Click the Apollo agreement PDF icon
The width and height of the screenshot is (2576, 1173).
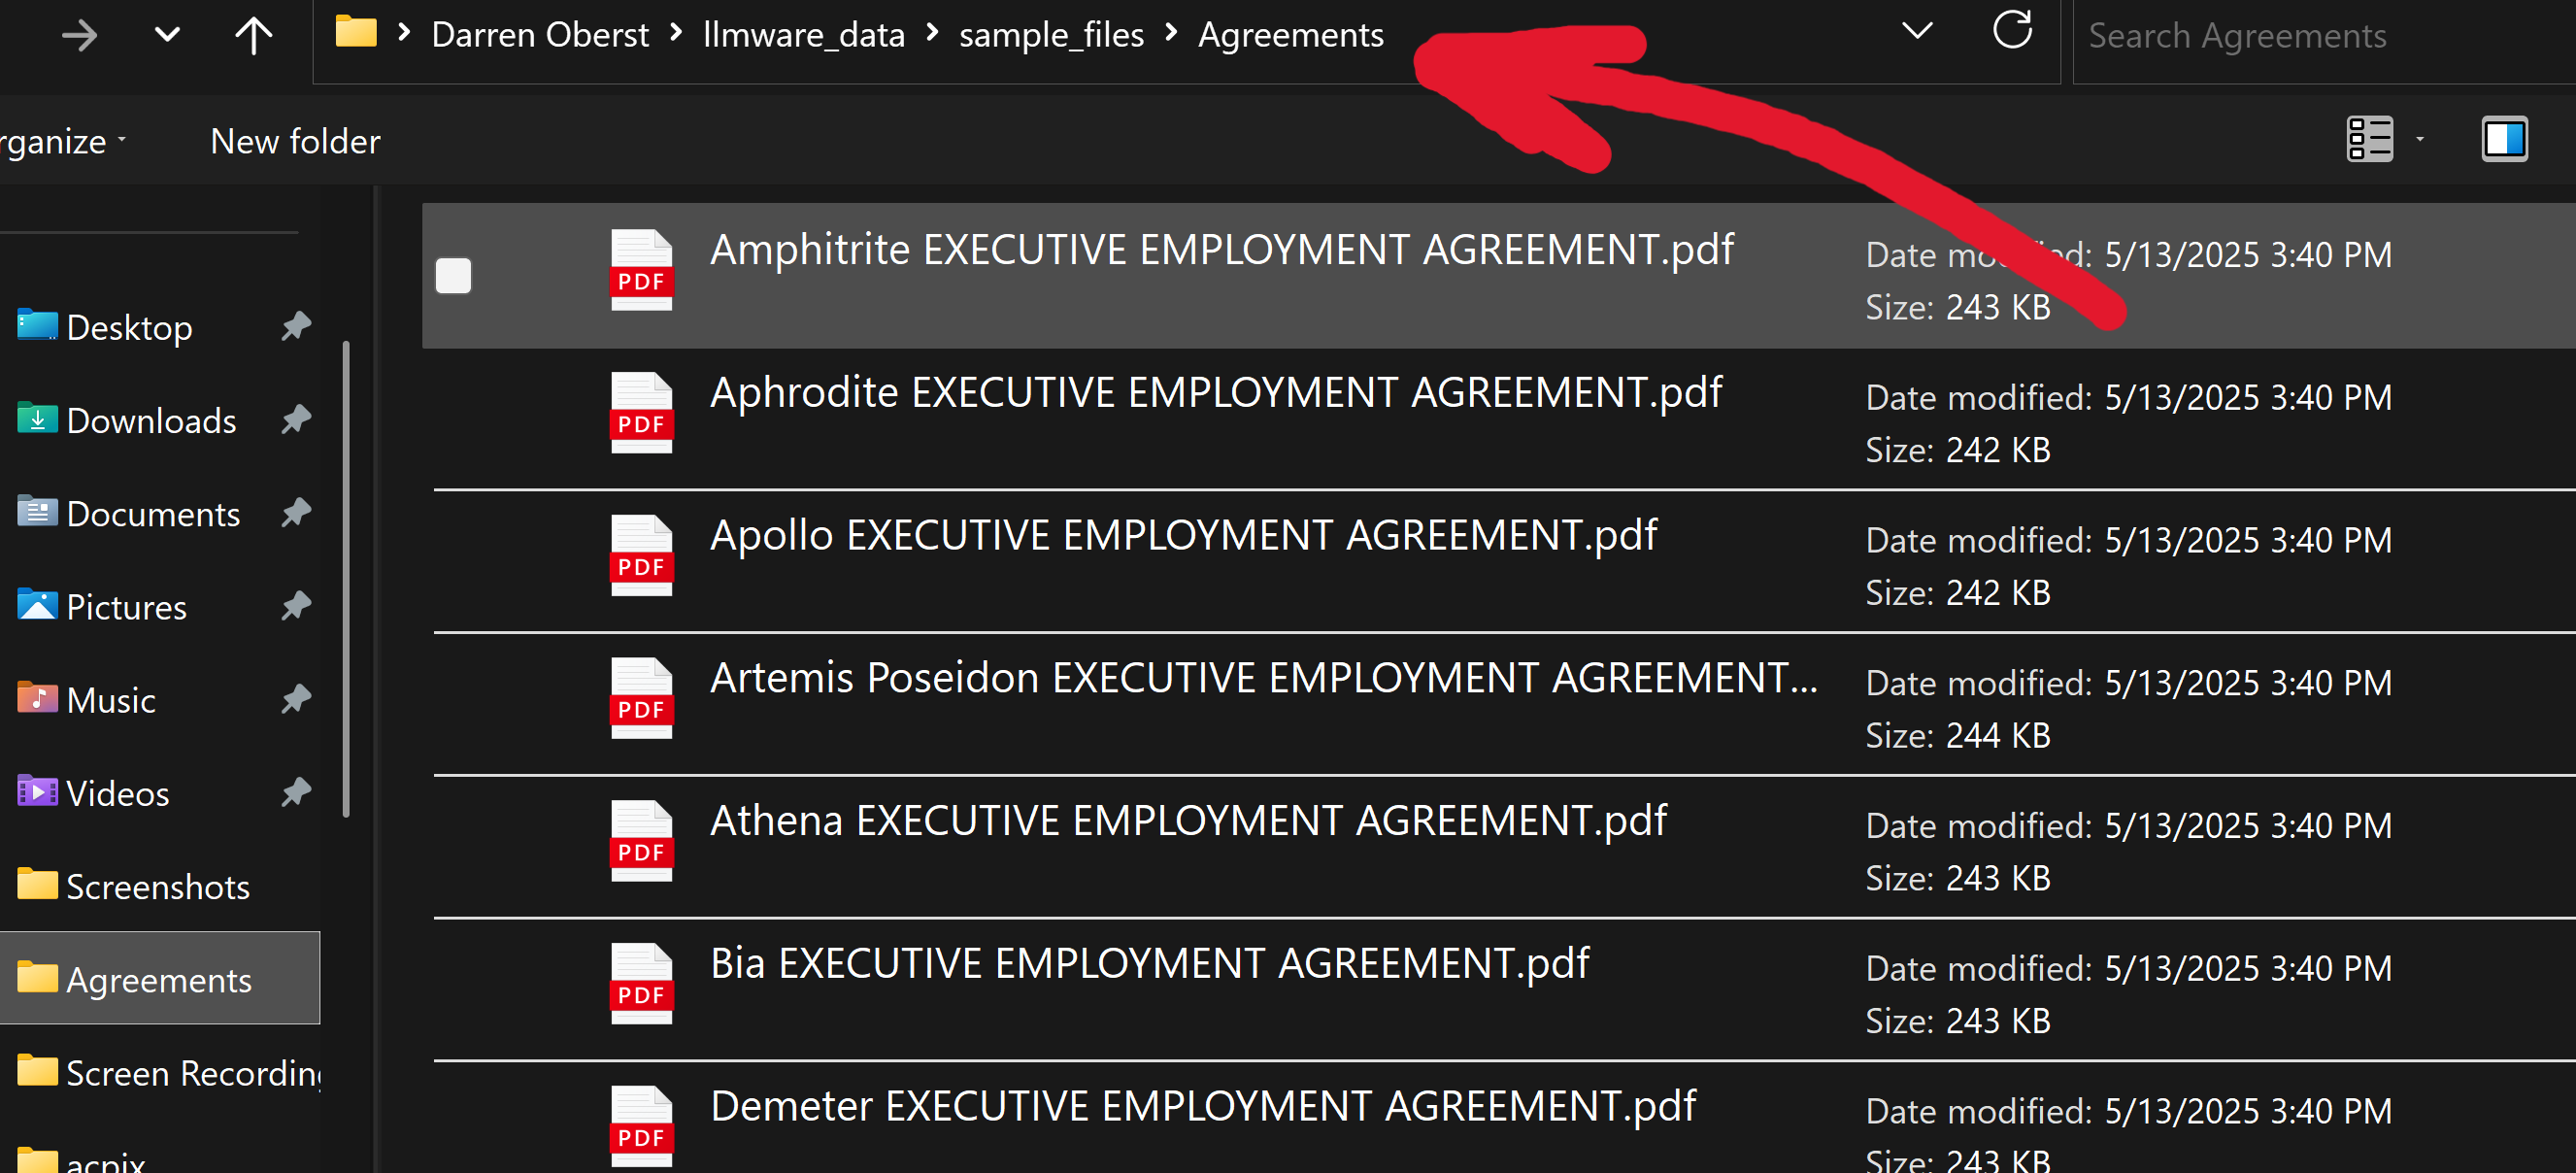click(641, 555)
